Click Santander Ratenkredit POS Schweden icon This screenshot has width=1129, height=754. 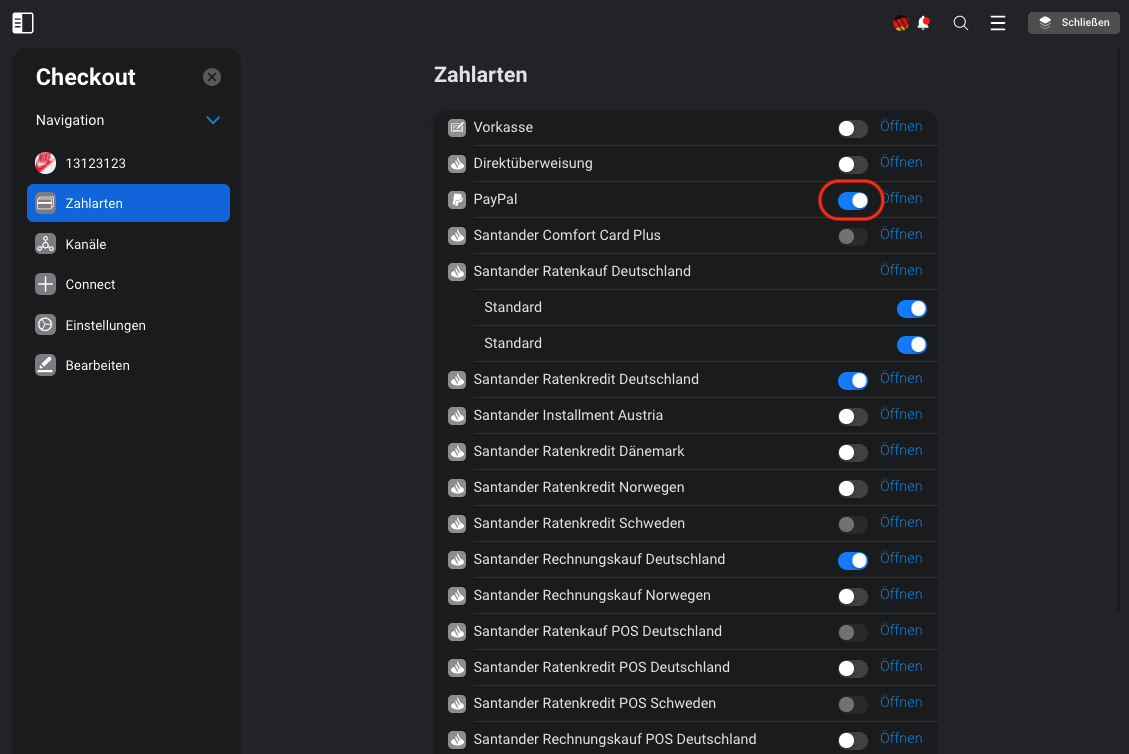coord(457,704)
